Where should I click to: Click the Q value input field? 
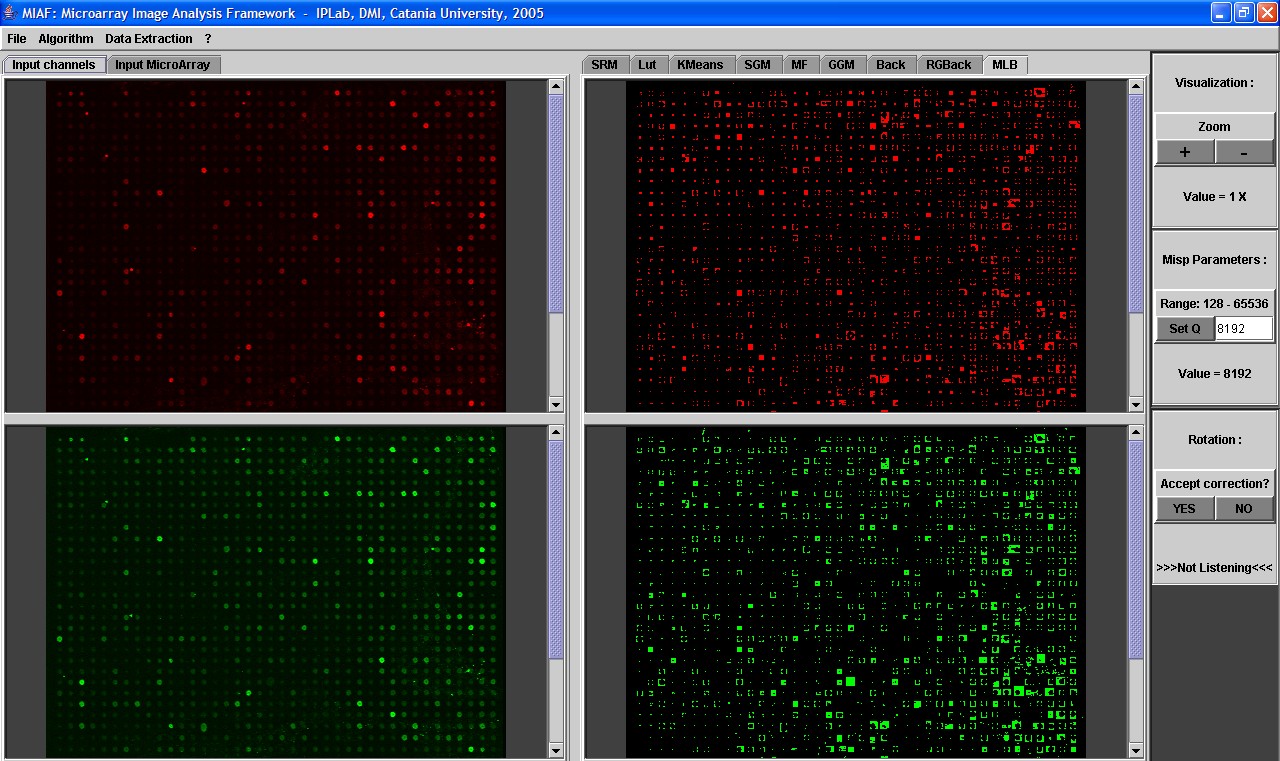(1244, 329)
